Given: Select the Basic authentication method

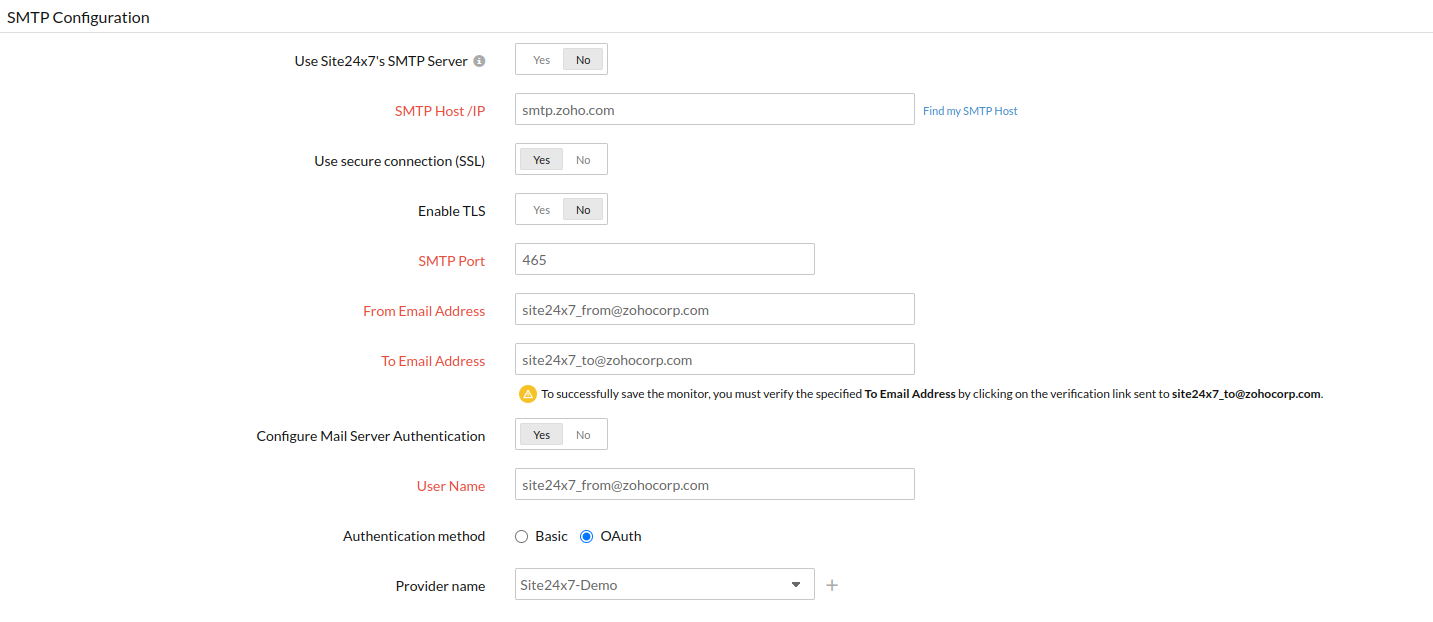Looking at the screenshot, I should tap(521, 536).
